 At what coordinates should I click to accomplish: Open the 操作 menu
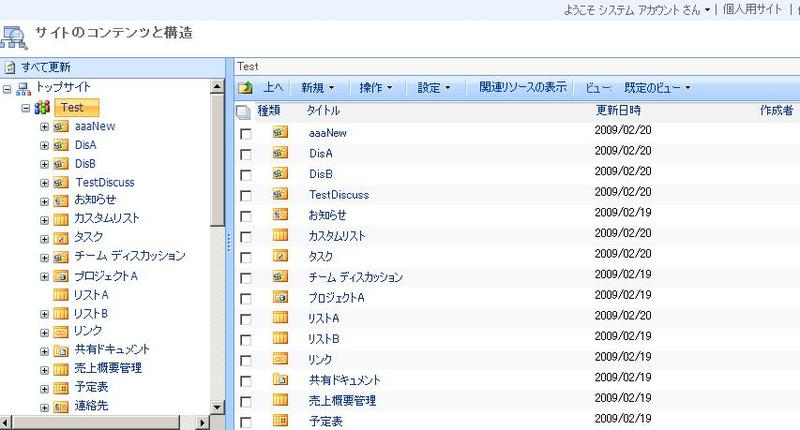point(376,88)
